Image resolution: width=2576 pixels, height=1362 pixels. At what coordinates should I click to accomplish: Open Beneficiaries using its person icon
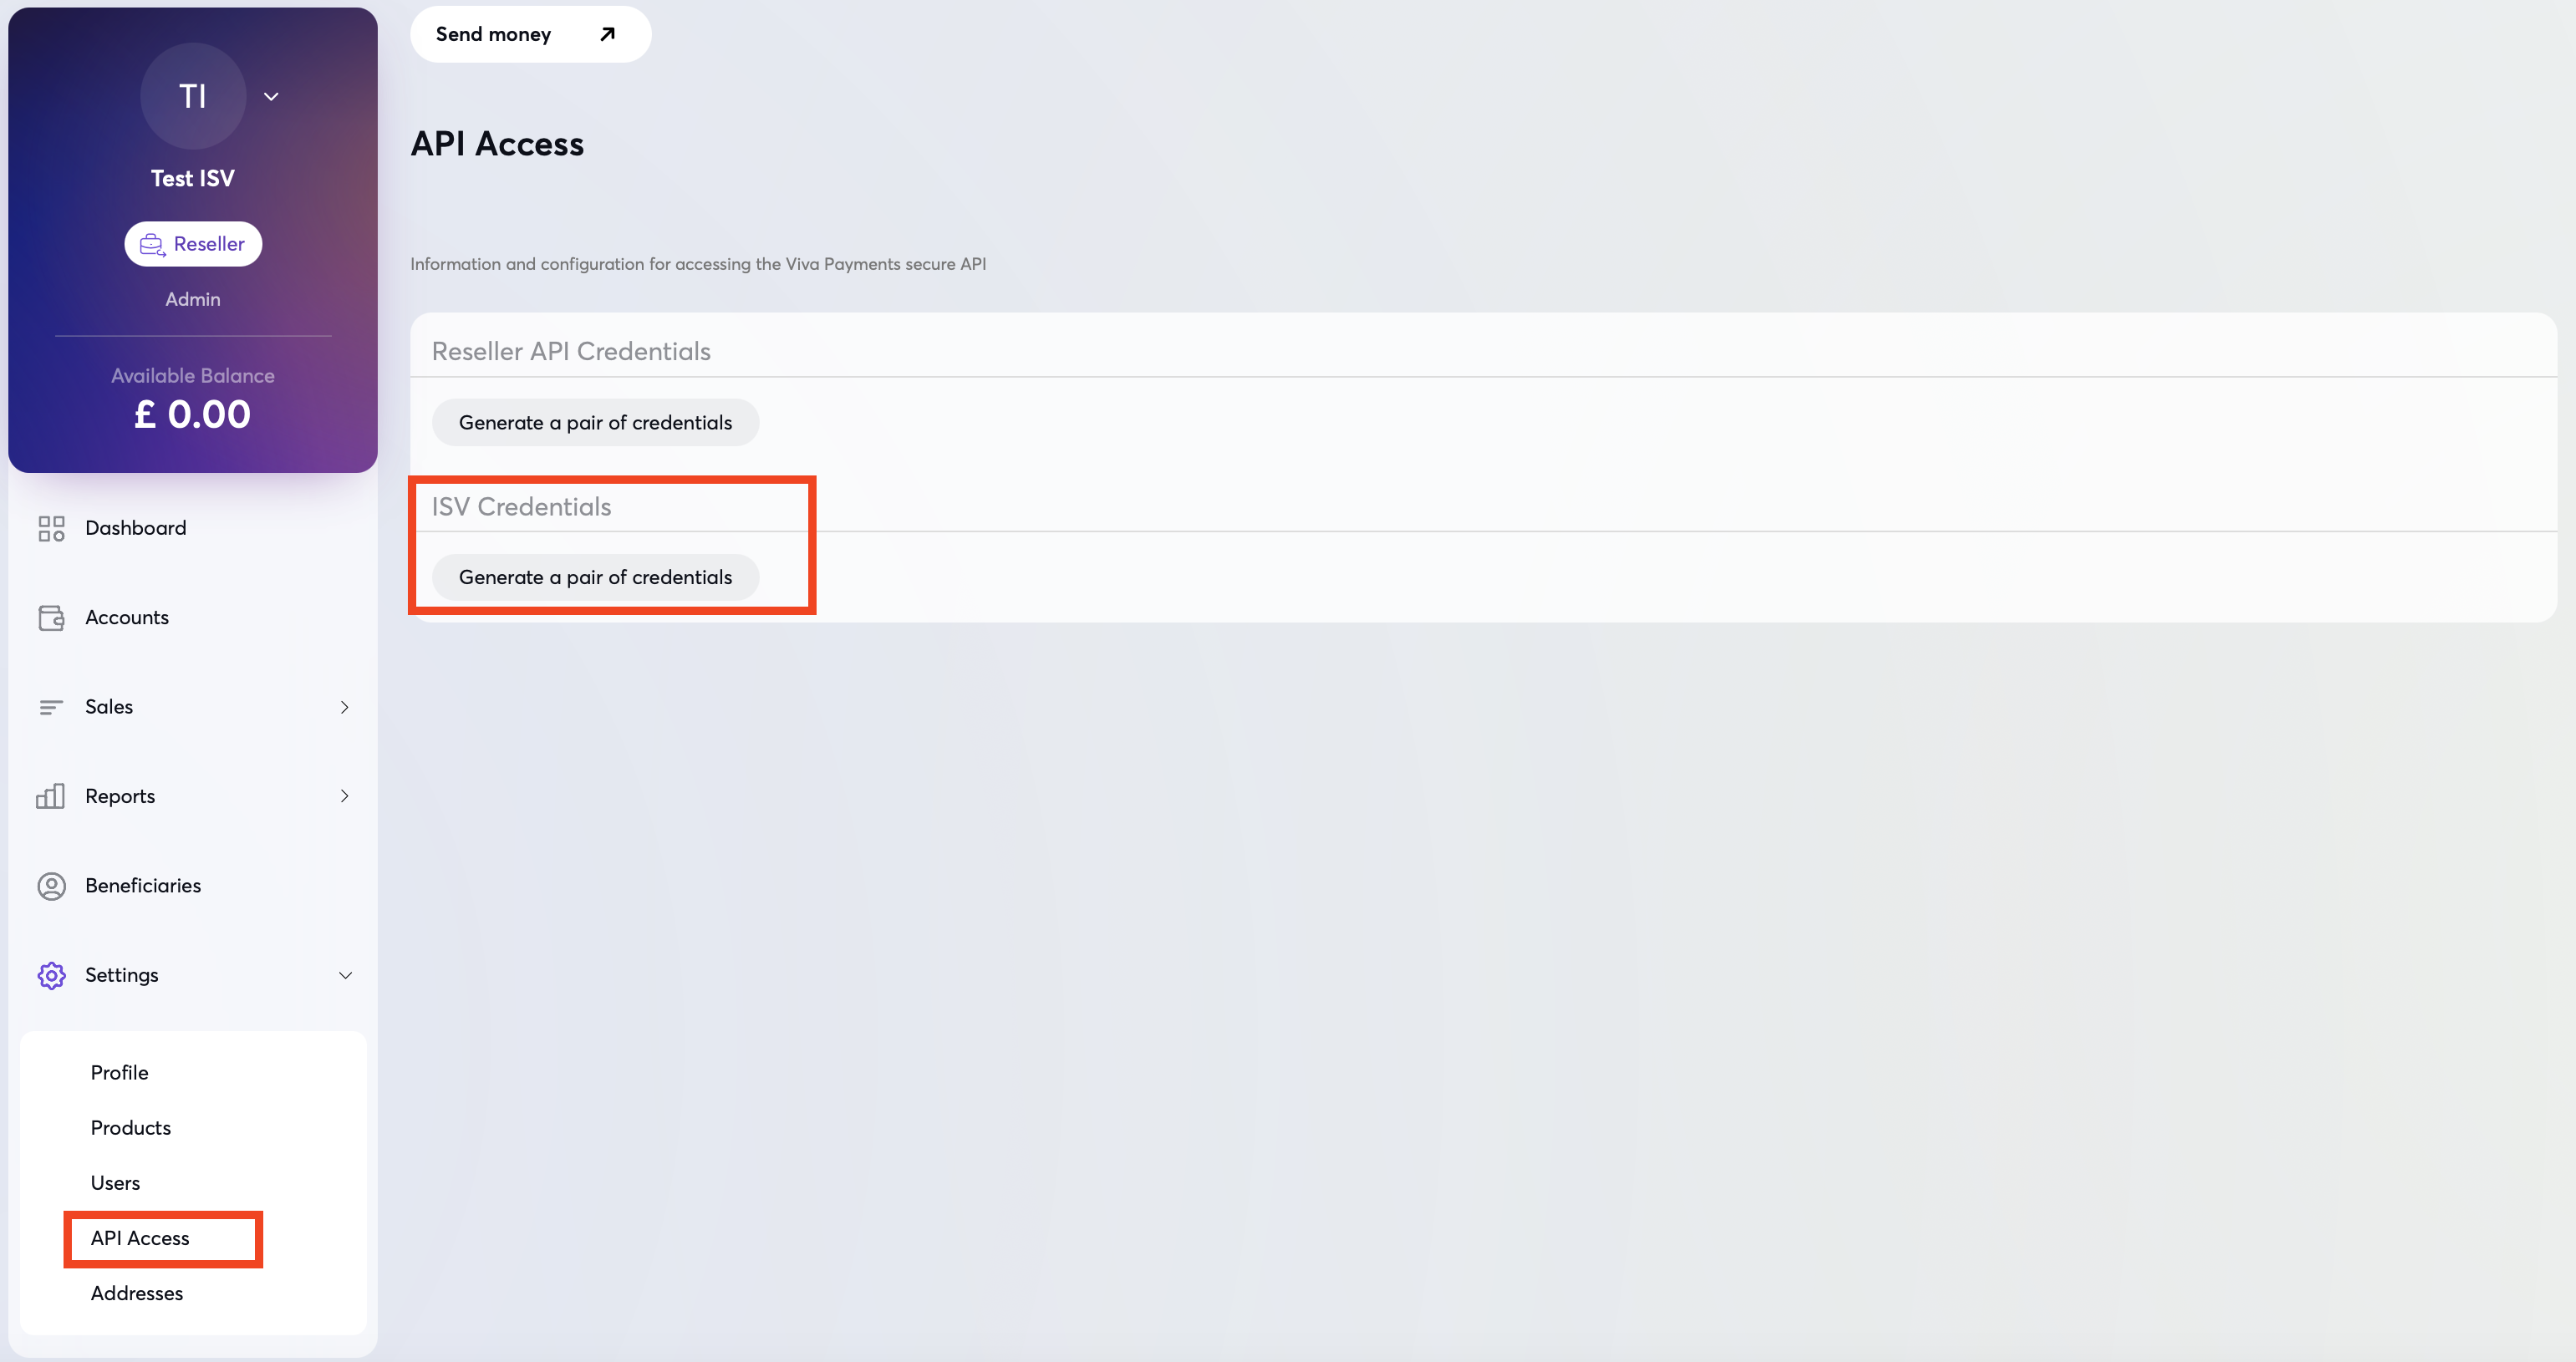coord(51,885)
